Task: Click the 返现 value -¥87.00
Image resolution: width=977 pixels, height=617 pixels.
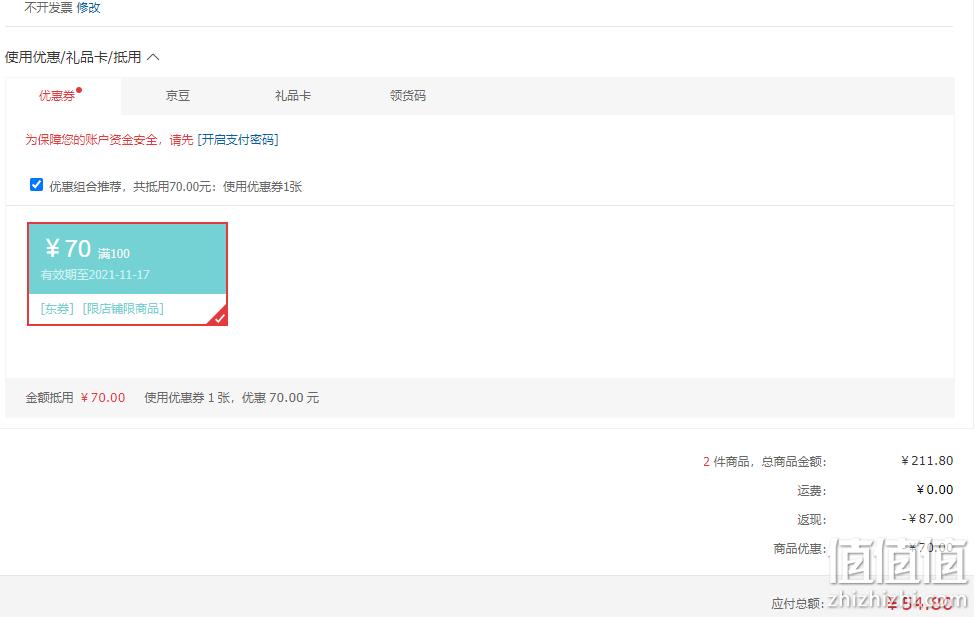Action: point(927,519)
